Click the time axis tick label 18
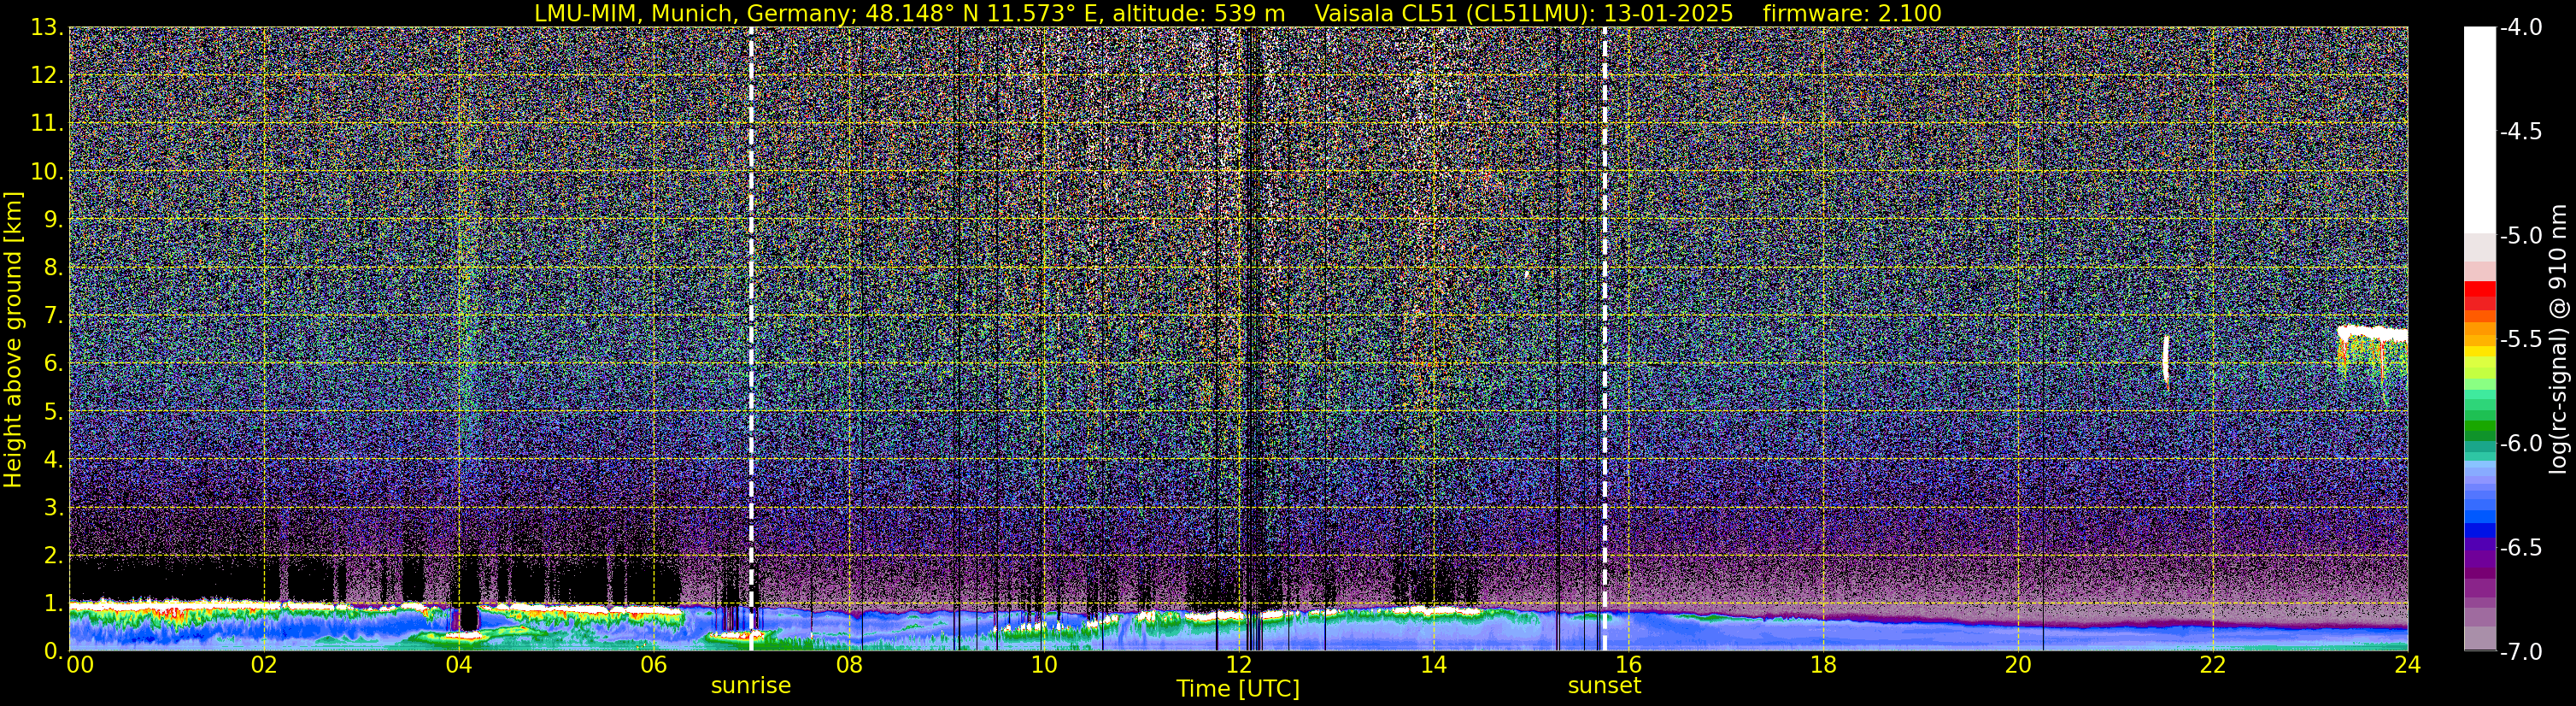The height and width of the screenshot is (706, 2576). tap(1823, 666)
